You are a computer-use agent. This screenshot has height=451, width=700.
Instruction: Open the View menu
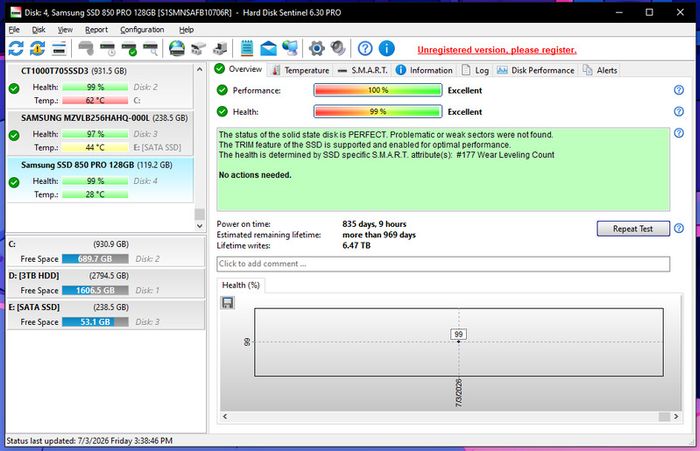coord(65,29)
